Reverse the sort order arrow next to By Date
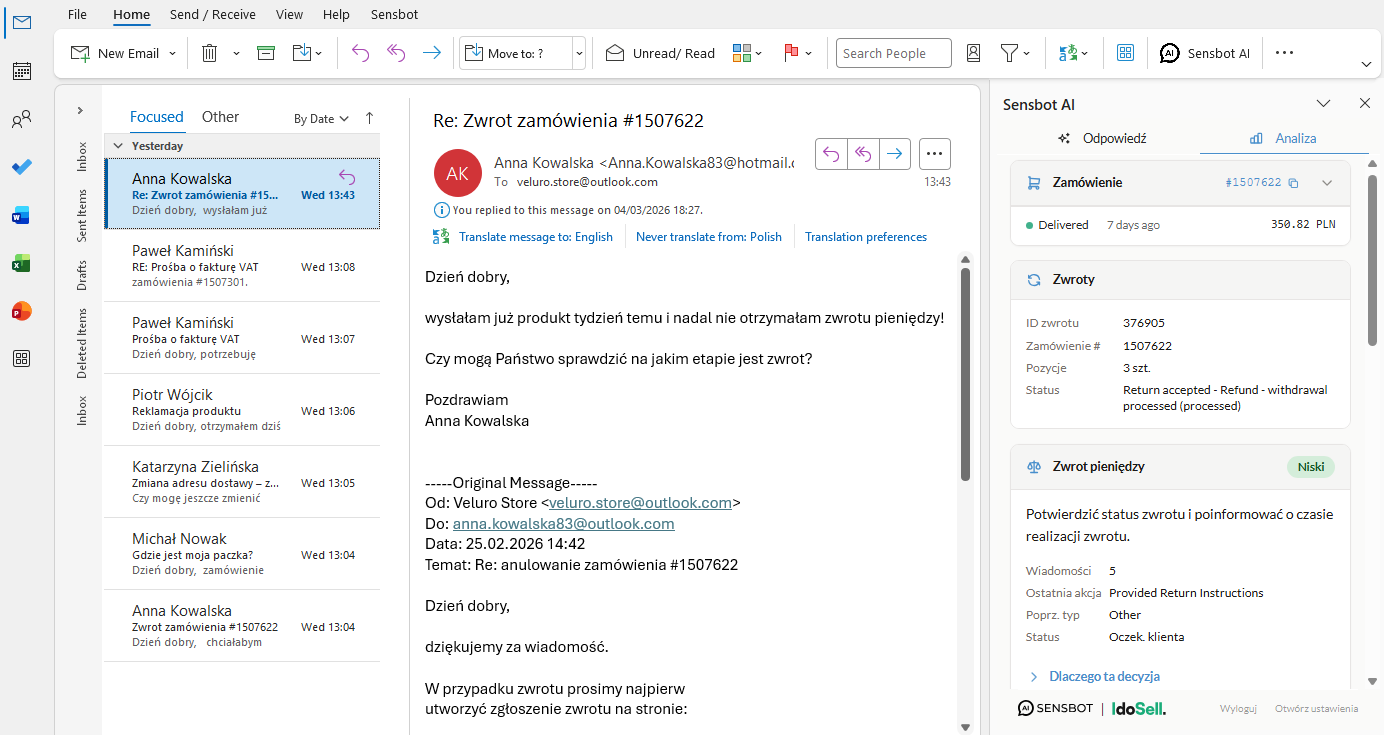Screen dimensions: 1384x735 [x=369, y=118]
